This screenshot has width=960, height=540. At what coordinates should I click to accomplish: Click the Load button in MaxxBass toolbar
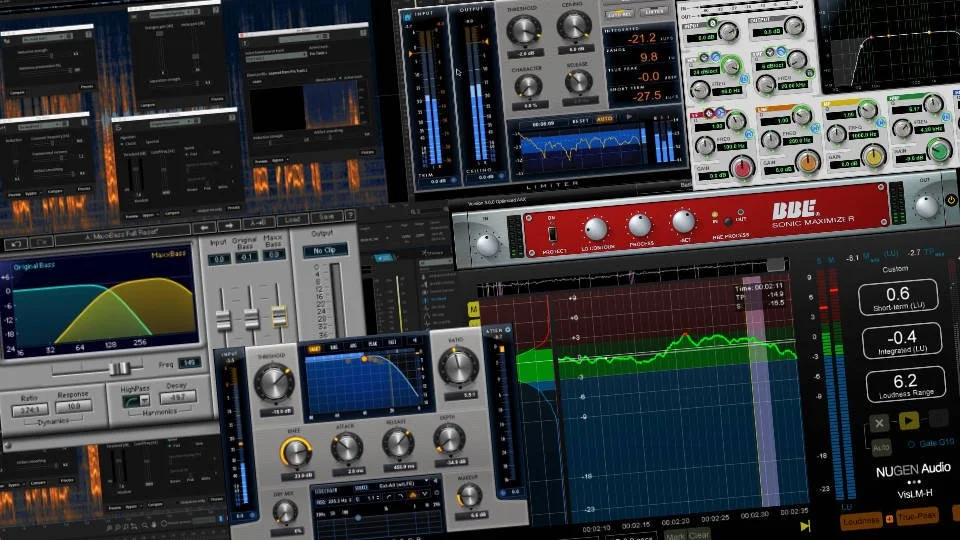(x=293, y=220)
